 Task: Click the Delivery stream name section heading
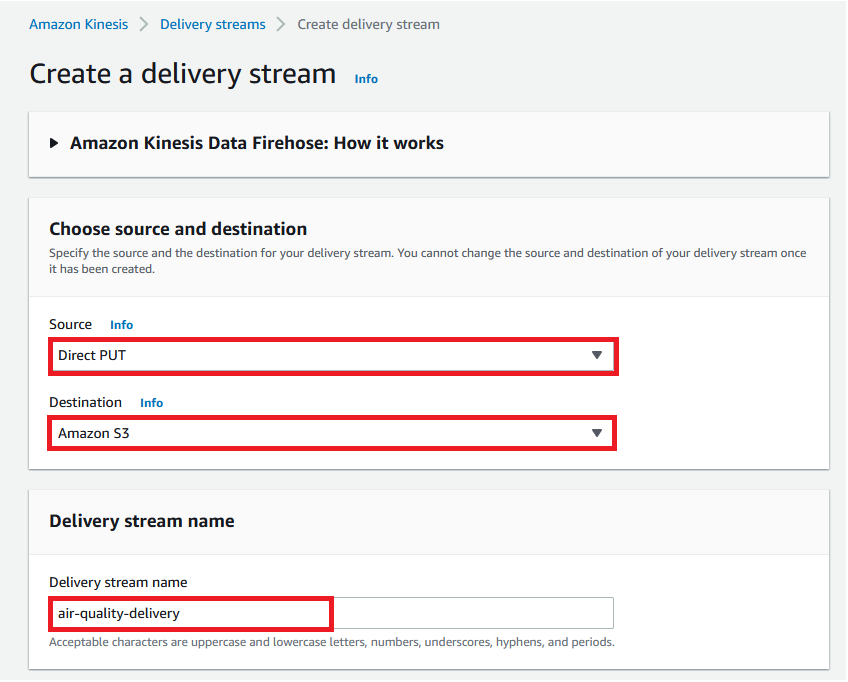142,521
